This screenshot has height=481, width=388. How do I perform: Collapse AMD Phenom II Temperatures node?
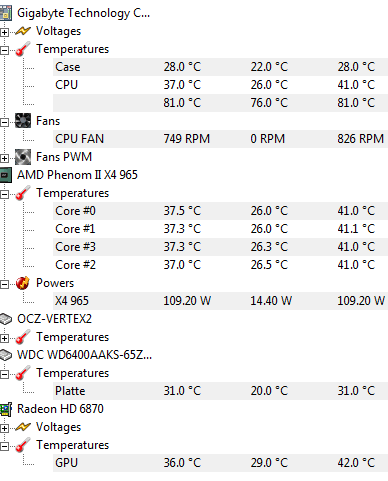pyautogui.click(x=4, y=194)
